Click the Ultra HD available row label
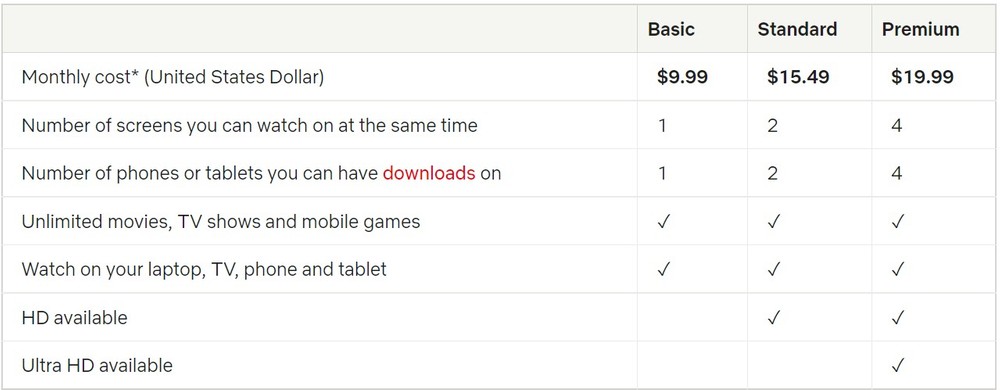This screenshot has height=390, width=1000. click(97, 366)
